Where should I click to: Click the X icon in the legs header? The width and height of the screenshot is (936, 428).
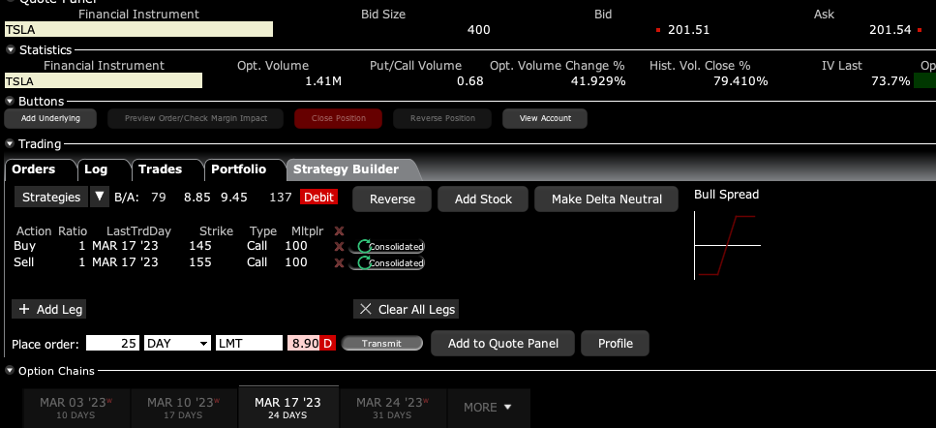coord(339,231)
